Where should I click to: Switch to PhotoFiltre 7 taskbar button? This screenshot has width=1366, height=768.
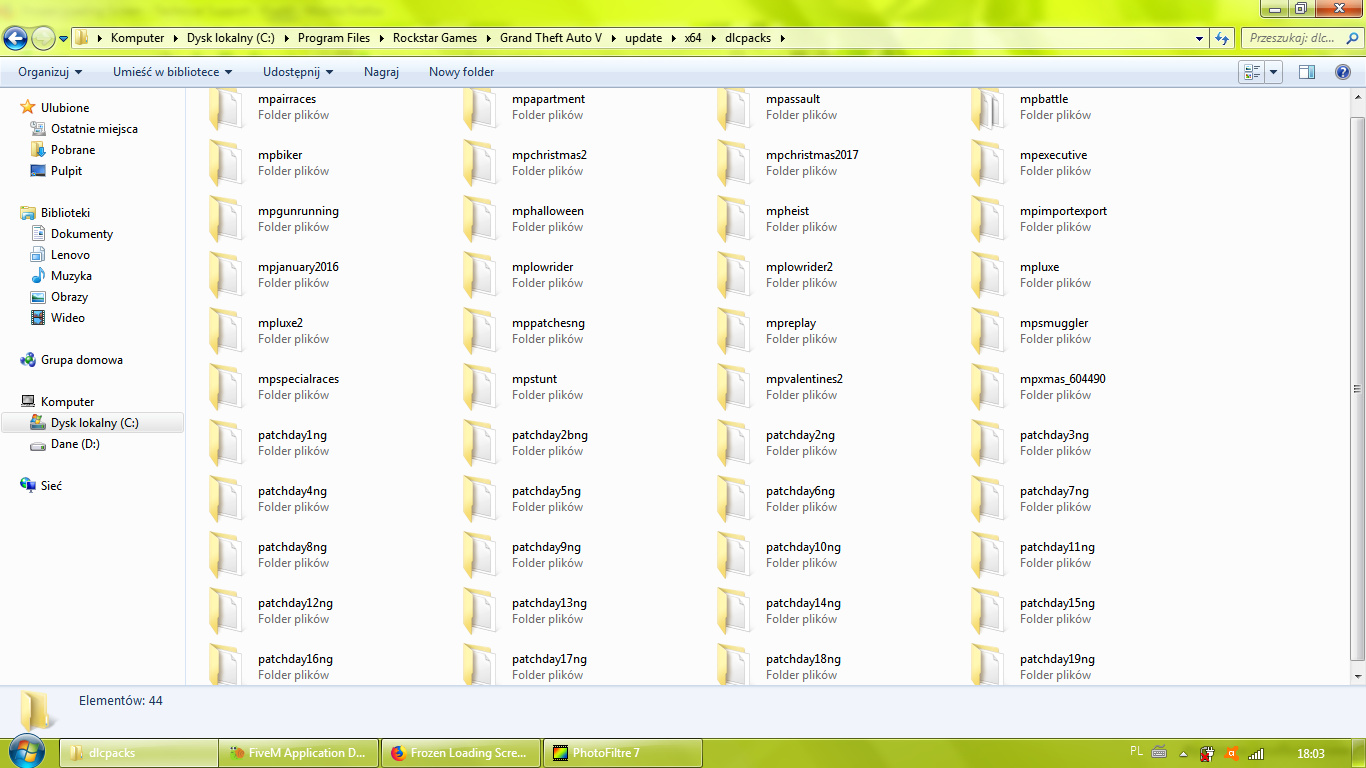(622, 753)
